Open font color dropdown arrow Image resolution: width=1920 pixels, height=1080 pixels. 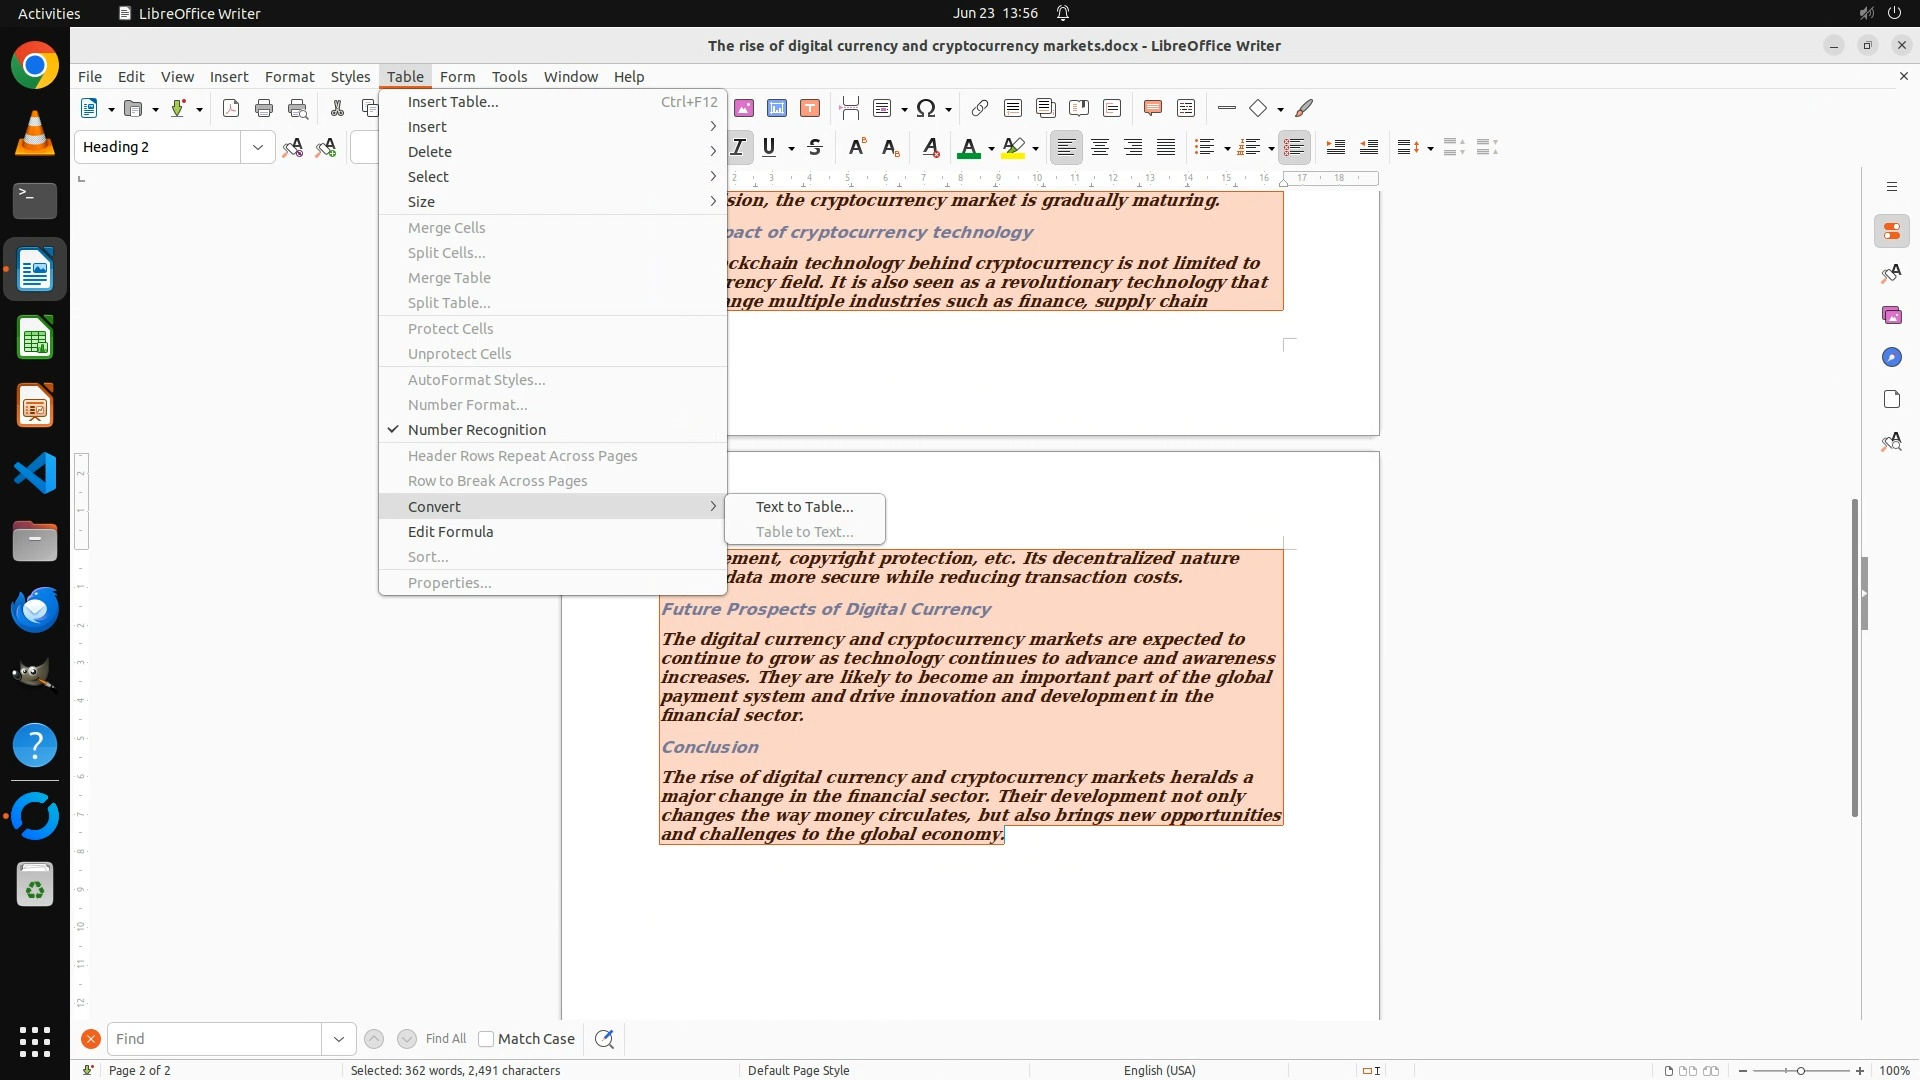(991, 149)
